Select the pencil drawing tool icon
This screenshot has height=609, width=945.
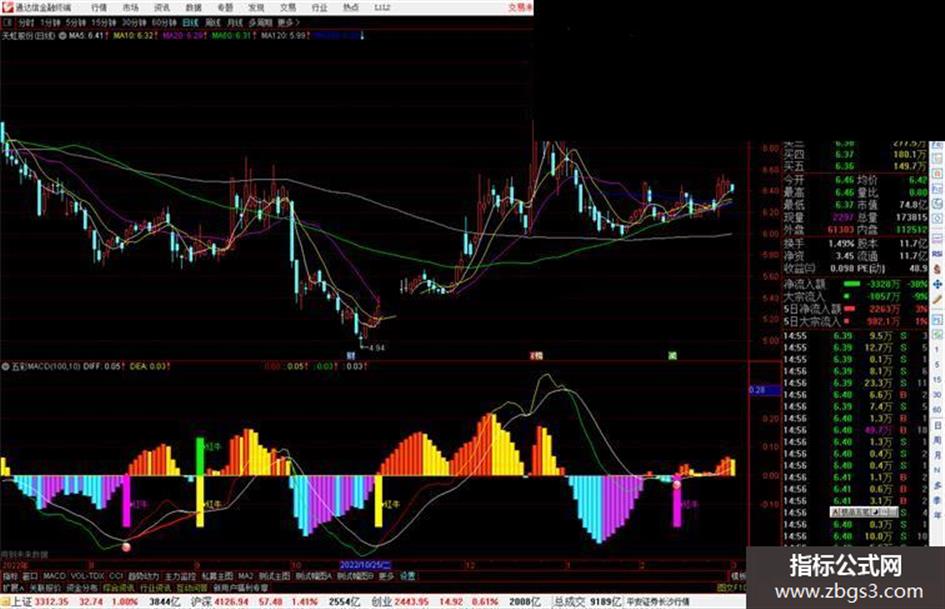point(937,299)
